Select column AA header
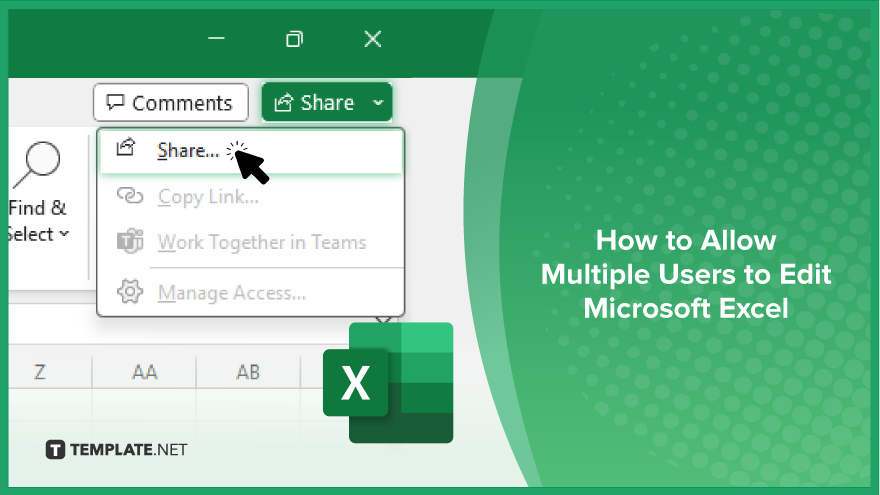 click(144, 372)
